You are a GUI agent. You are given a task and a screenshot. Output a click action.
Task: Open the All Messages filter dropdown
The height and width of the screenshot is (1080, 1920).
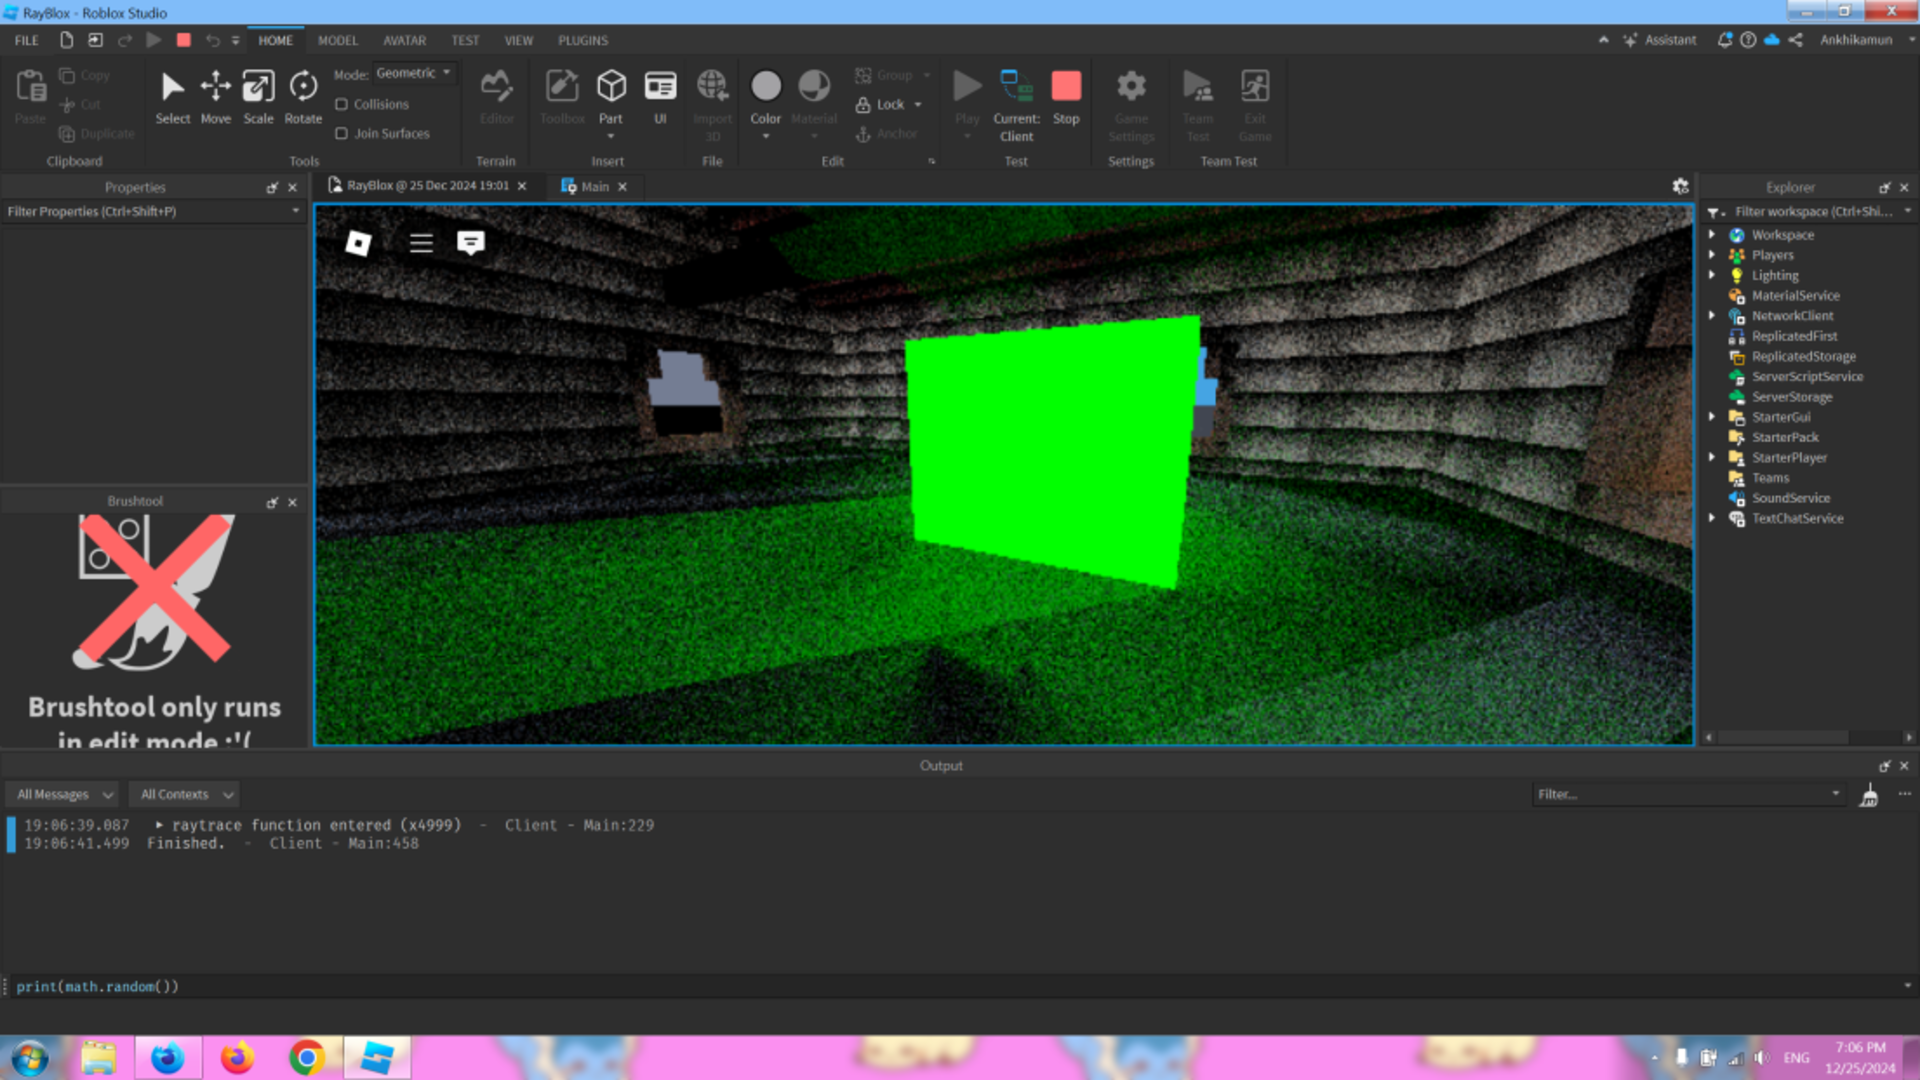[64, 794]
